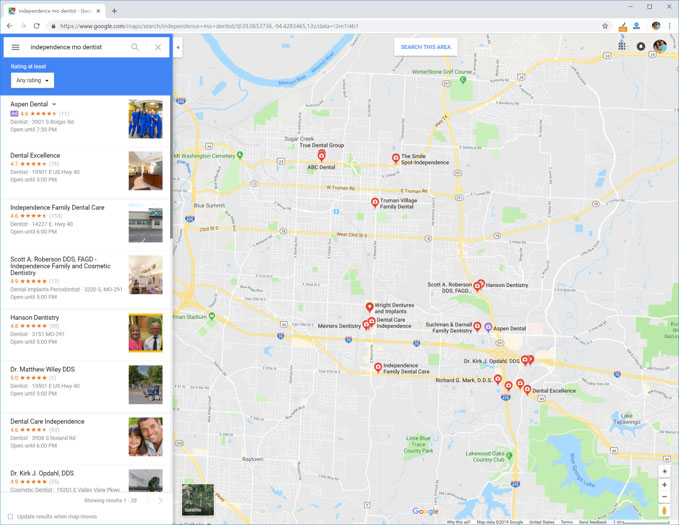The height and width of the screenshot is (525, 679).
Task: Click the Truman Village Family Dental map pin
Action: click(x=375, y=202)
